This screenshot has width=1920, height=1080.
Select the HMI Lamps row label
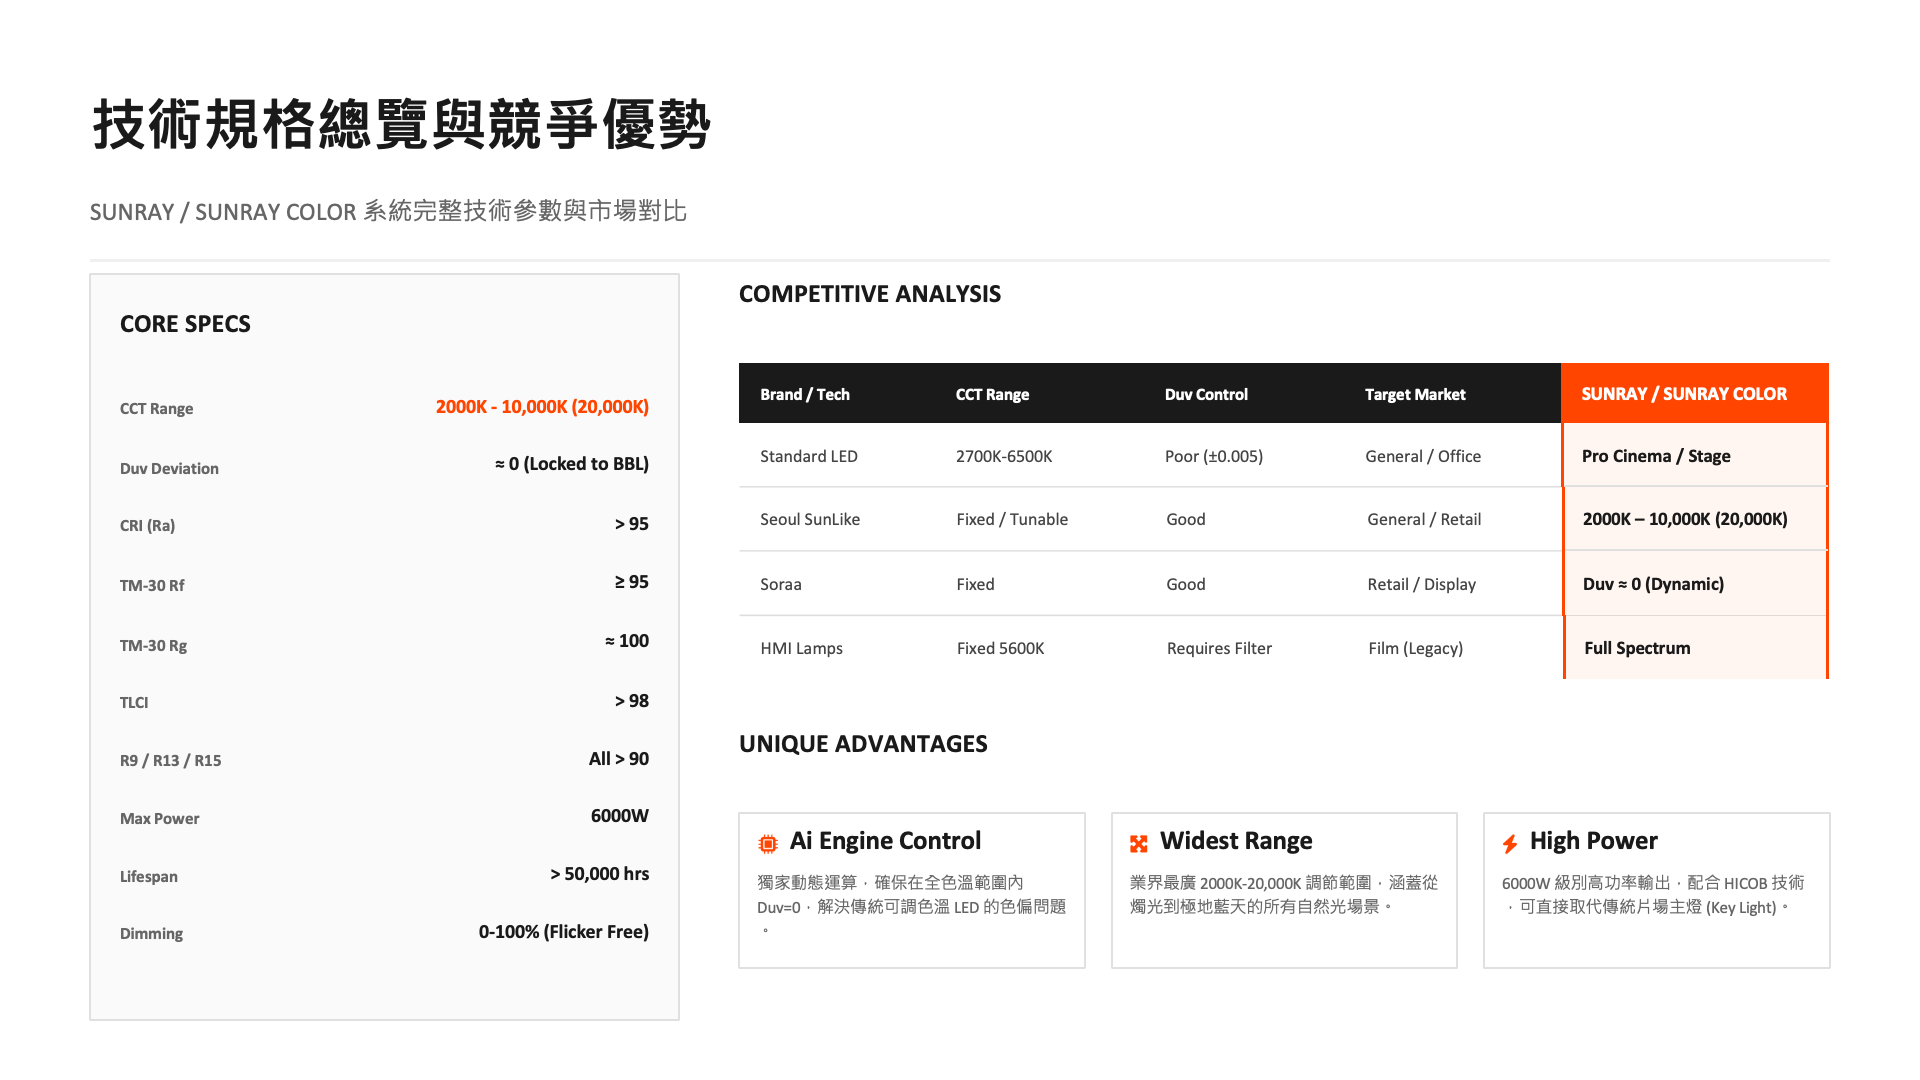click(801, 648)
